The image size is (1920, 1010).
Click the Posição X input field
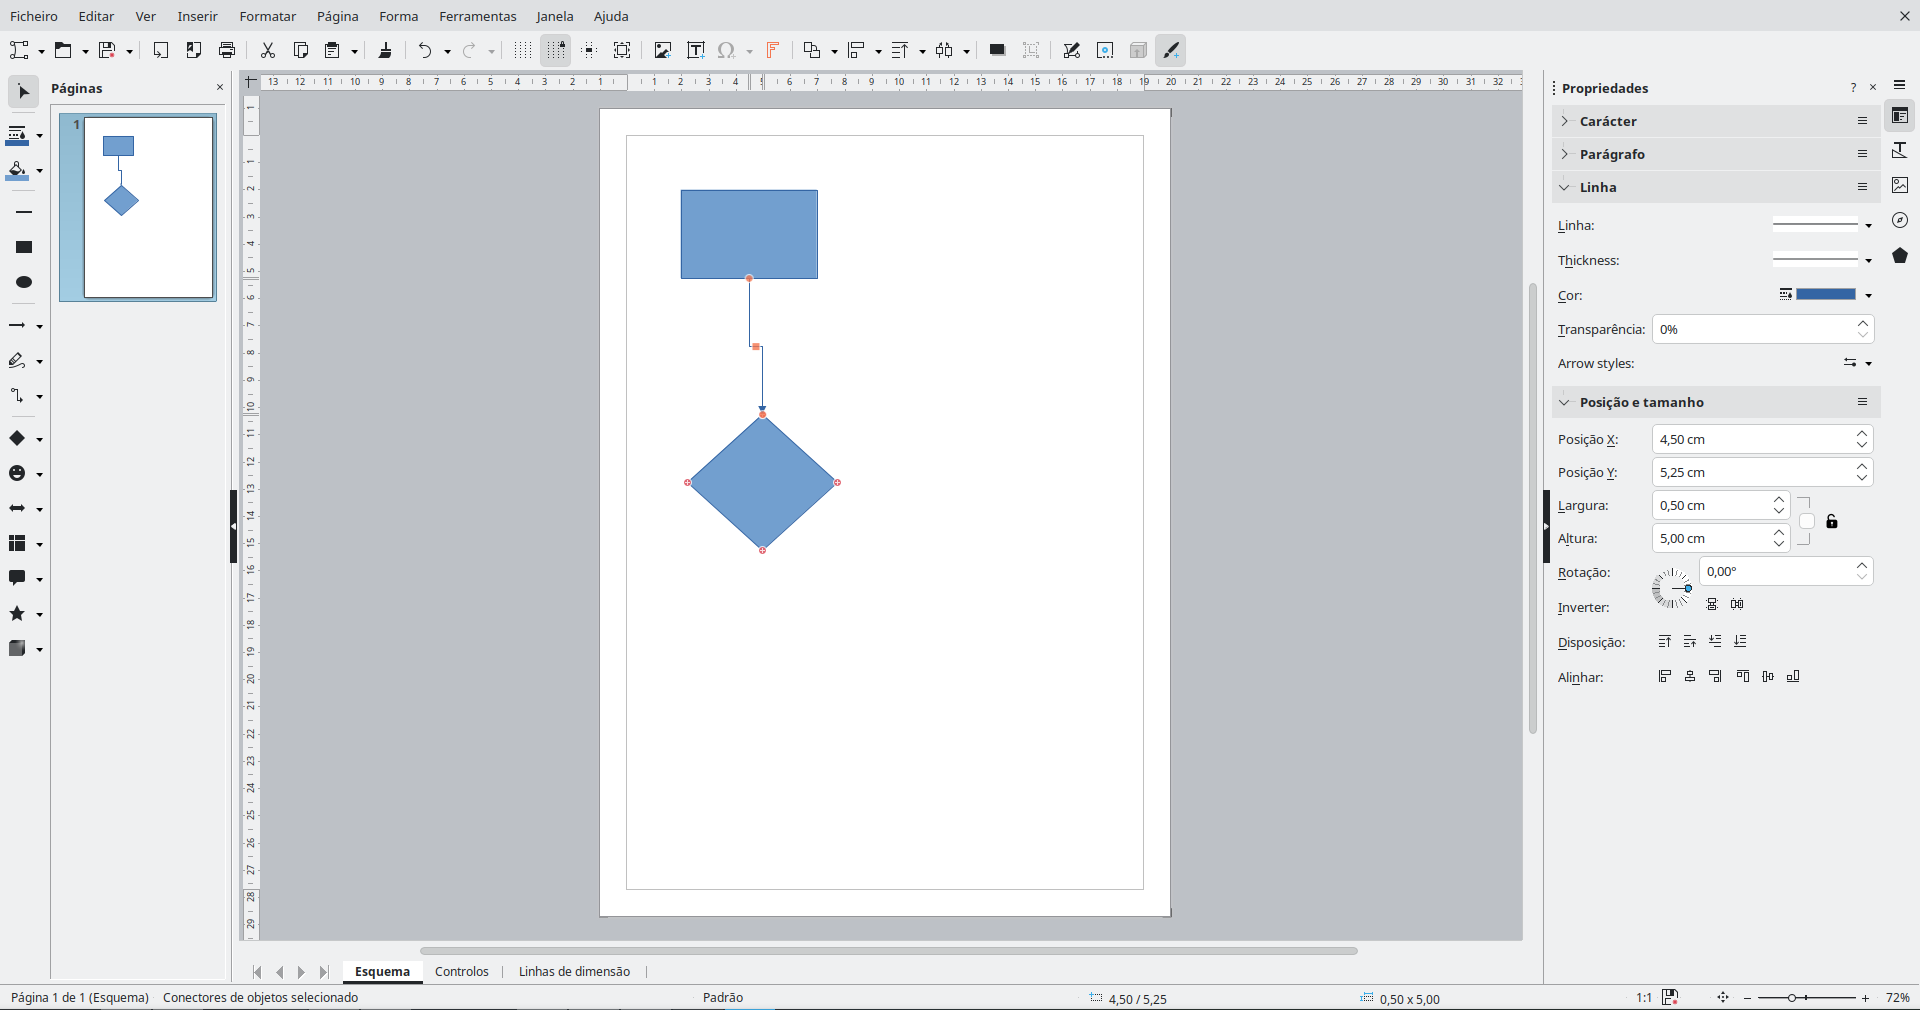coord(1750,439)
